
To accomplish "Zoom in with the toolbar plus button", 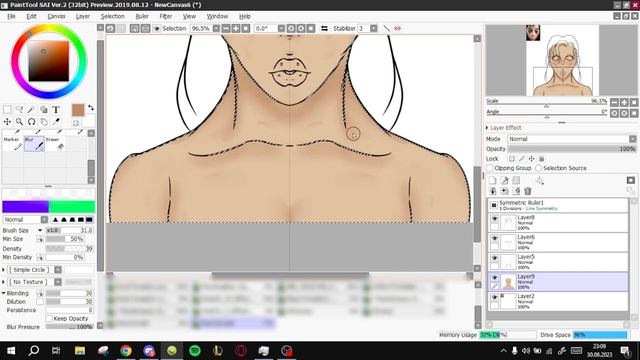I will pos(236,29).
